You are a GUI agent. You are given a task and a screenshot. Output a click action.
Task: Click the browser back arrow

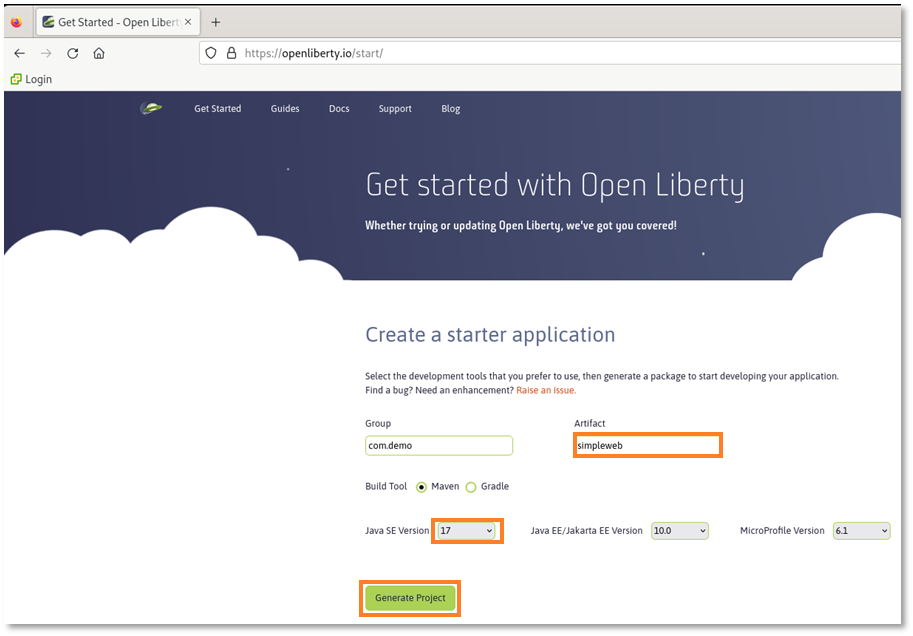(x=19, y=53)
